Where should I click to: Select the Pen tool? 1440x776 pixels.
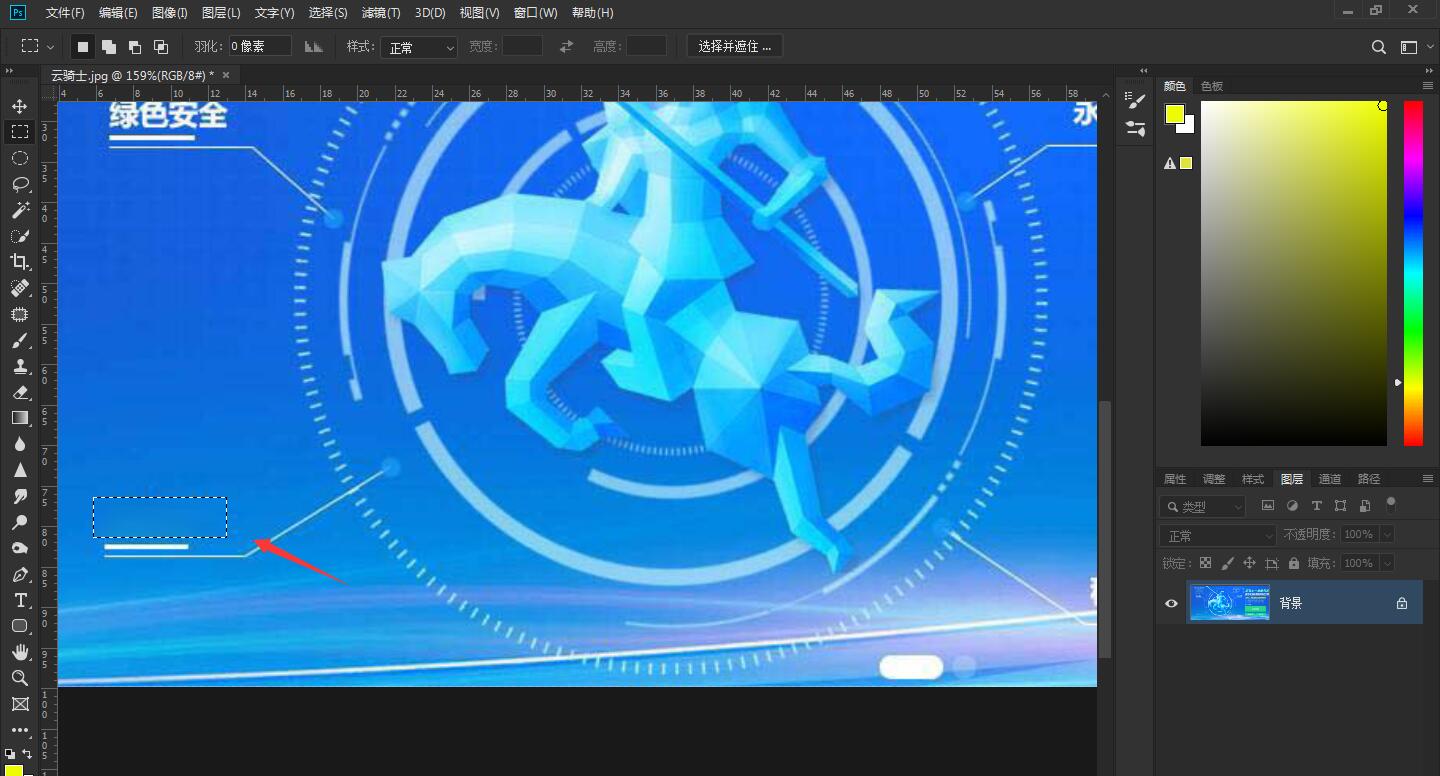tap(20, 574)
